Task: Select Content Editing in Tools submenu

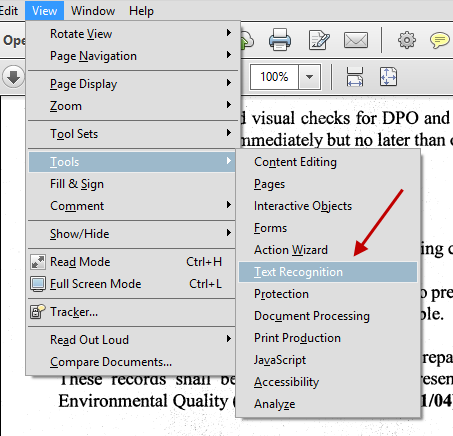Action: (x=328, y=162)
